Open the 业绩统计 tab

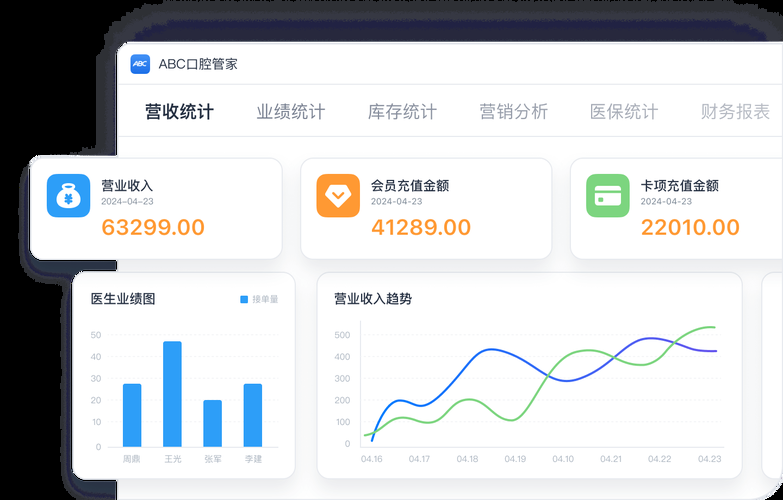(290, 112)
